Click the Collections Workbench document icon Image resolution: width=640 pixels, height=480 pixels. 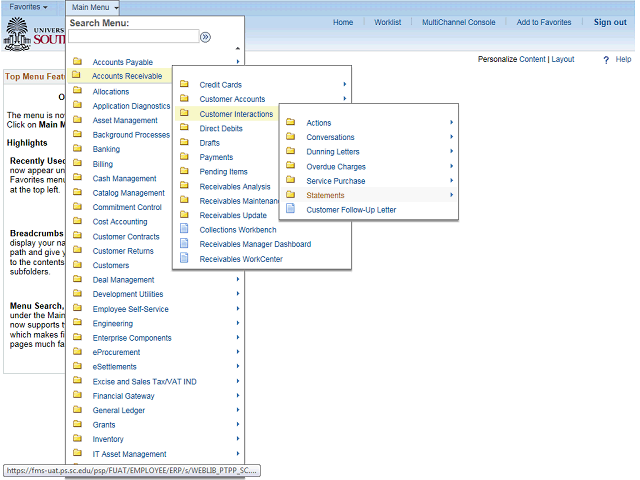tap(184, 230)
